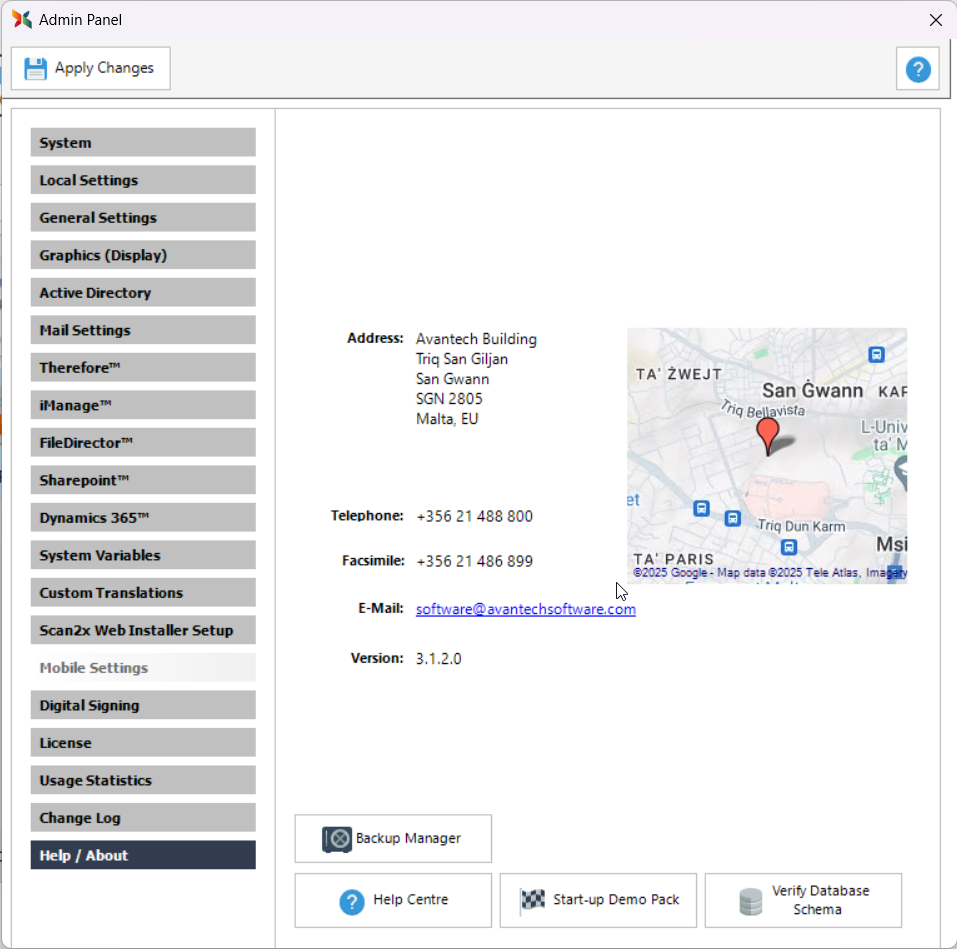Click the Start-up Demo Pack checkered flag icon
The image size is (957, 949).
point(532,900)
